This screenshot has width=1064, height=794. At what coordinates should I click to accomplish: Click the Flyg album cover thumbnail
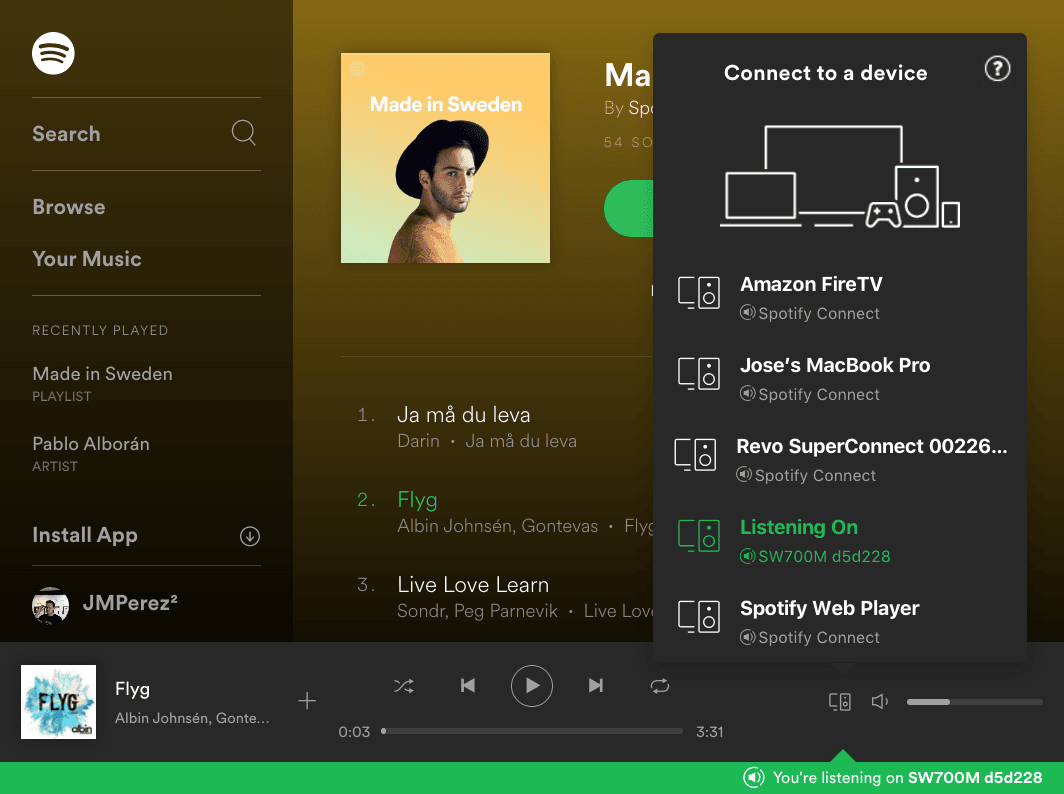pyautogui.click(x=58, y=701)
